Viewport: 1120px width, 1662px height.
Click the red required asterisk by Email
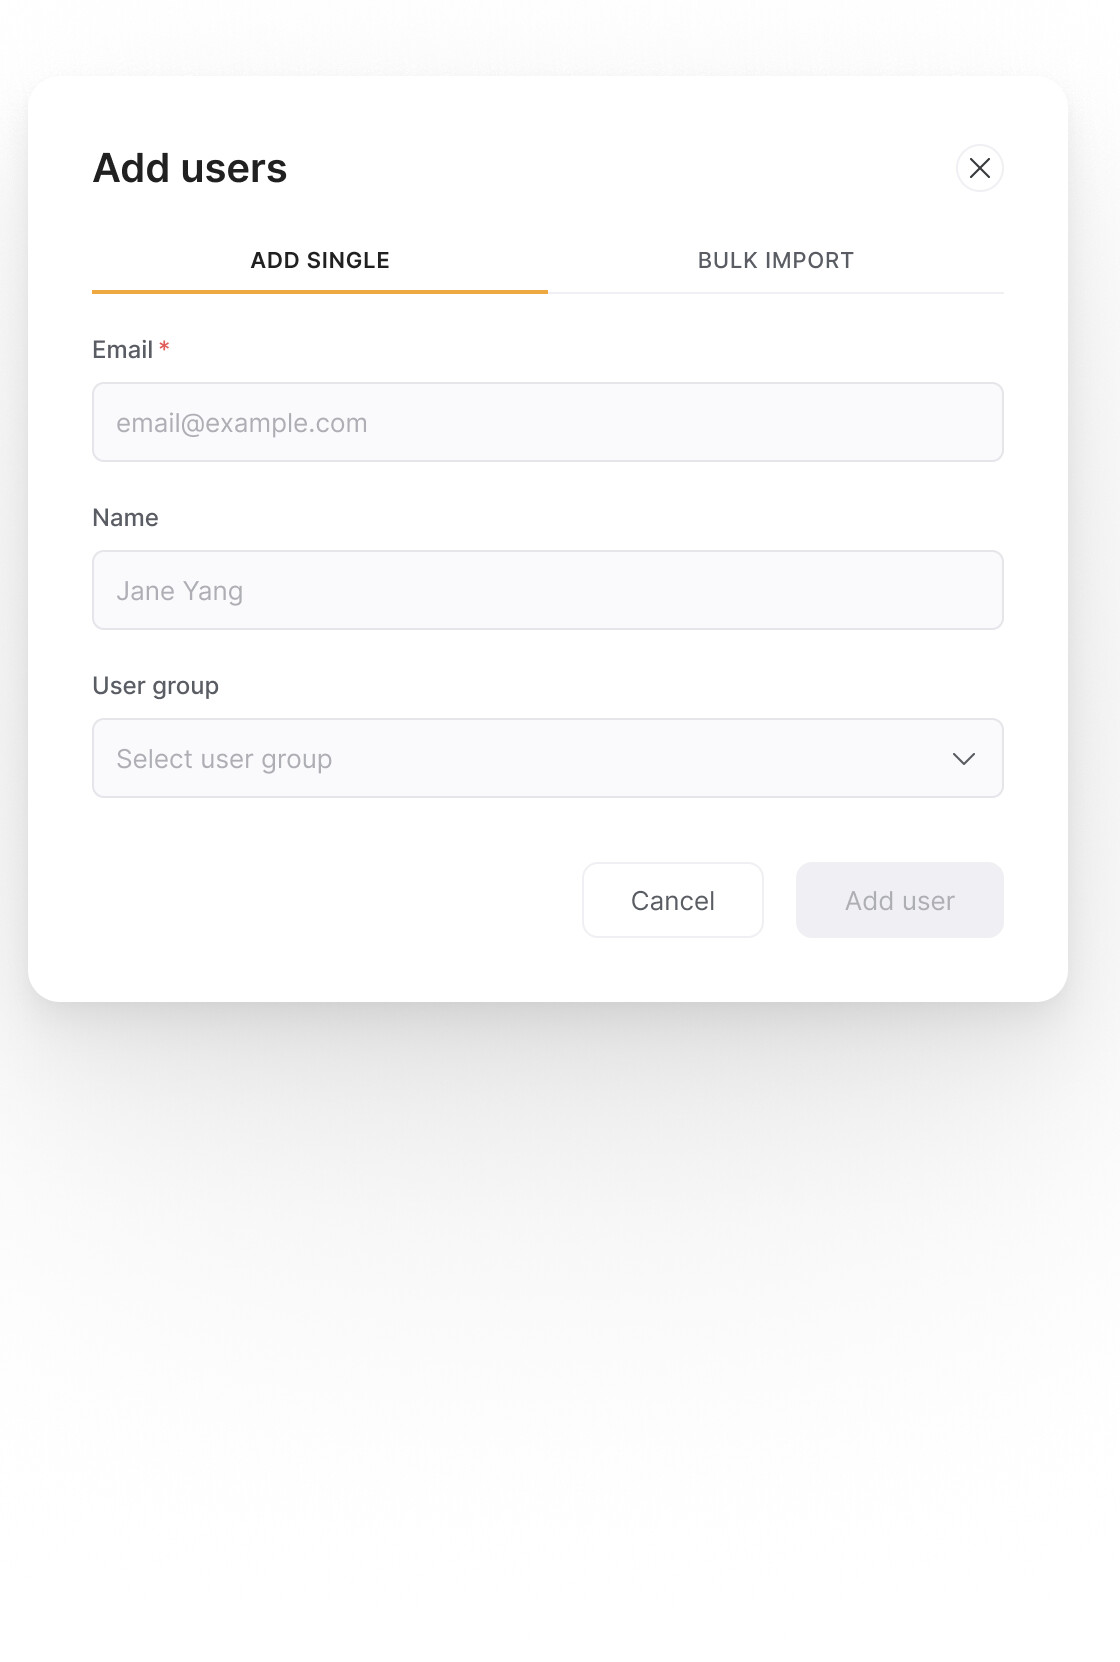(164, 346)
